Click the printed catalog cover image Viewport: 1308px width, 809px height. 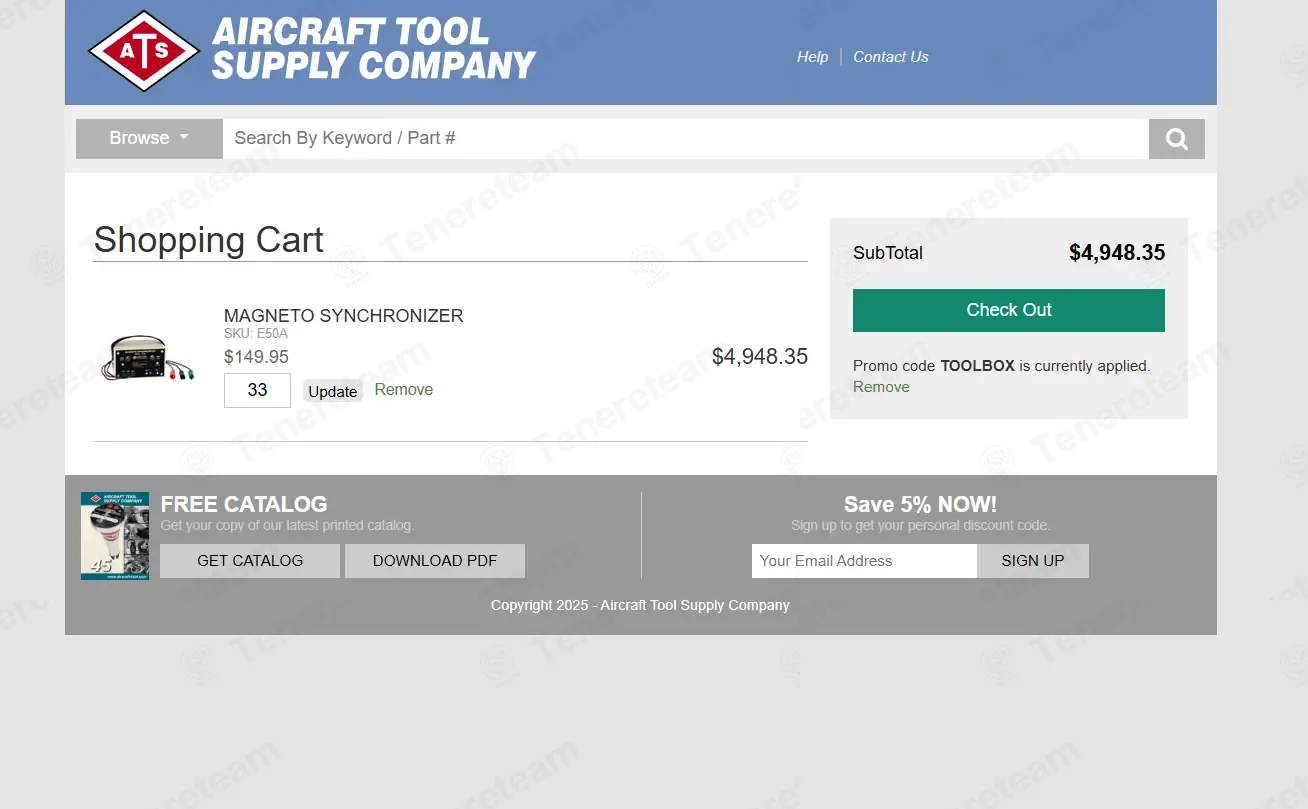(115, 536)
